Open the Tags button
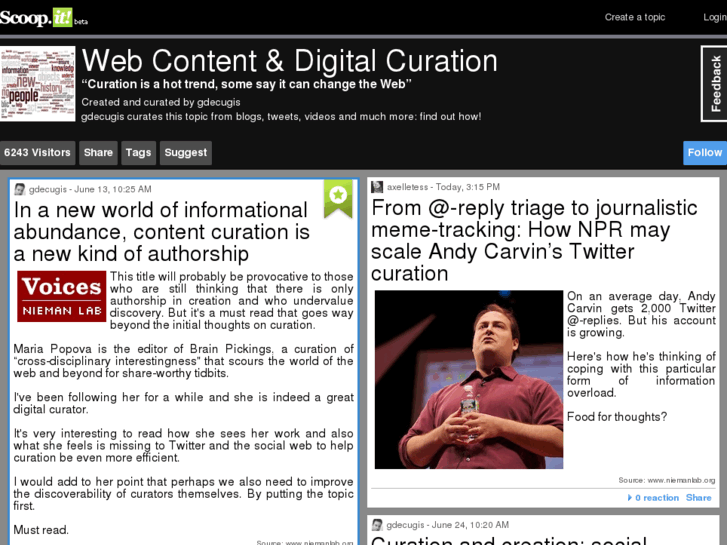 (x=138, y=153)
